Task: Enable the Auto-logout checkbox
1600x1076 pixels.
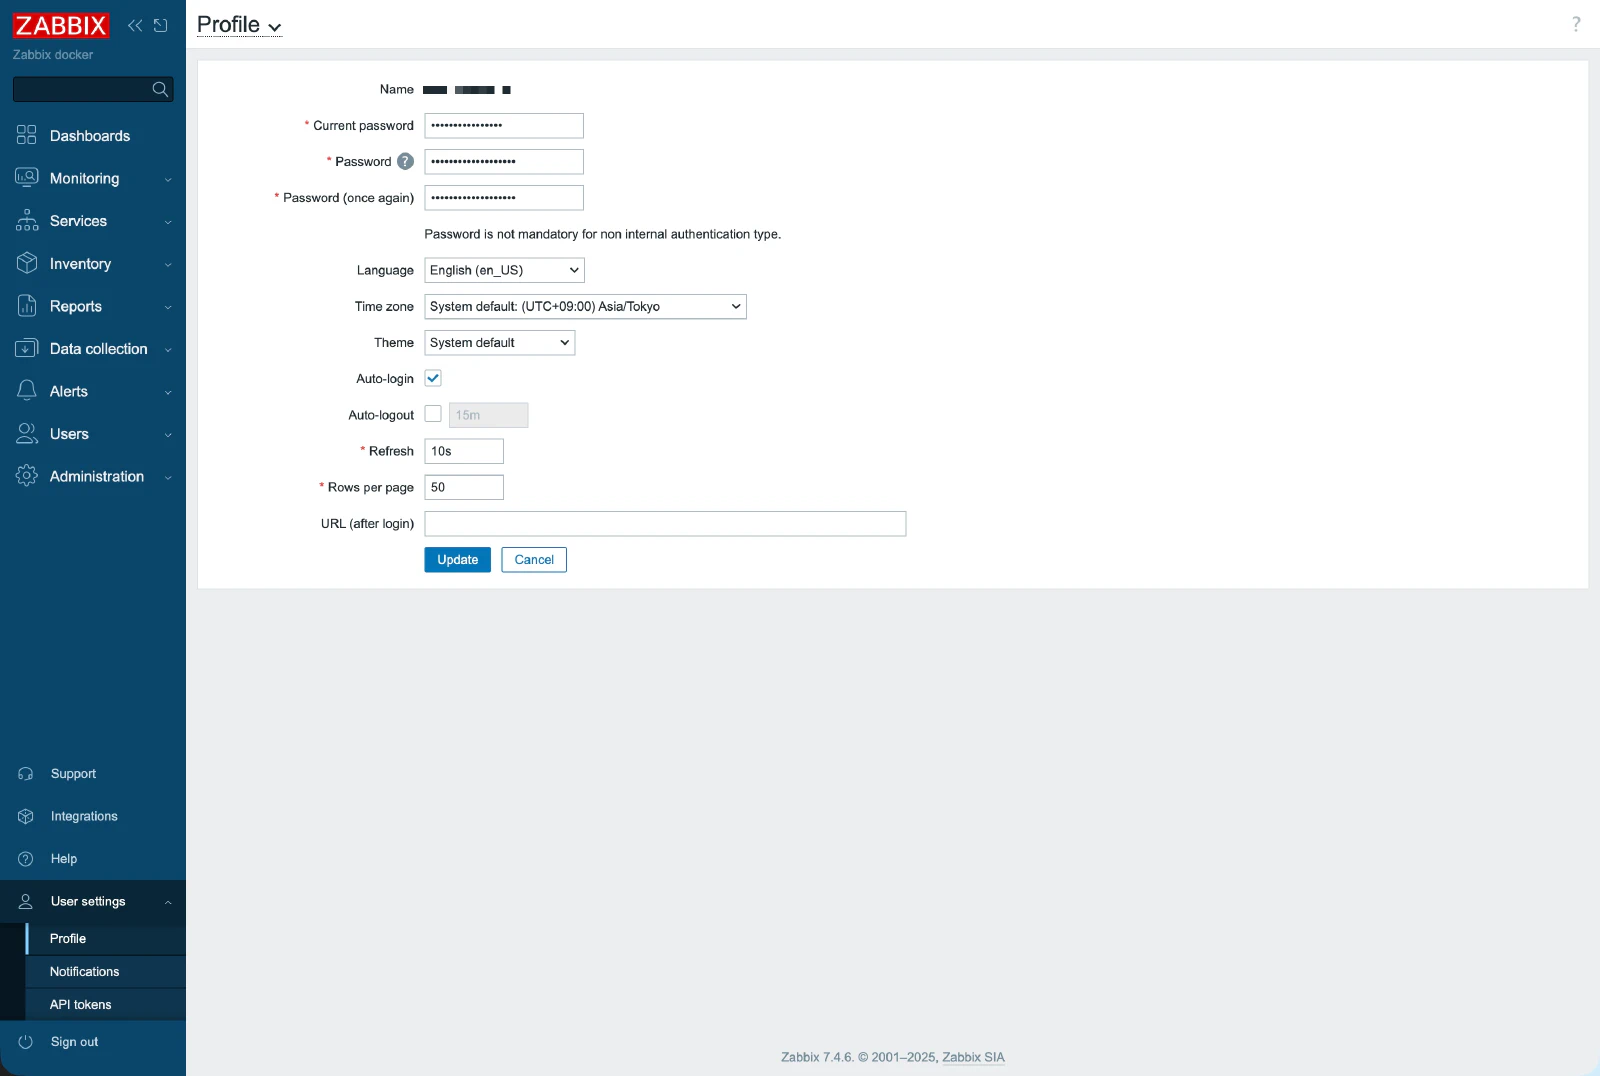Action: [x=433, y=414]
